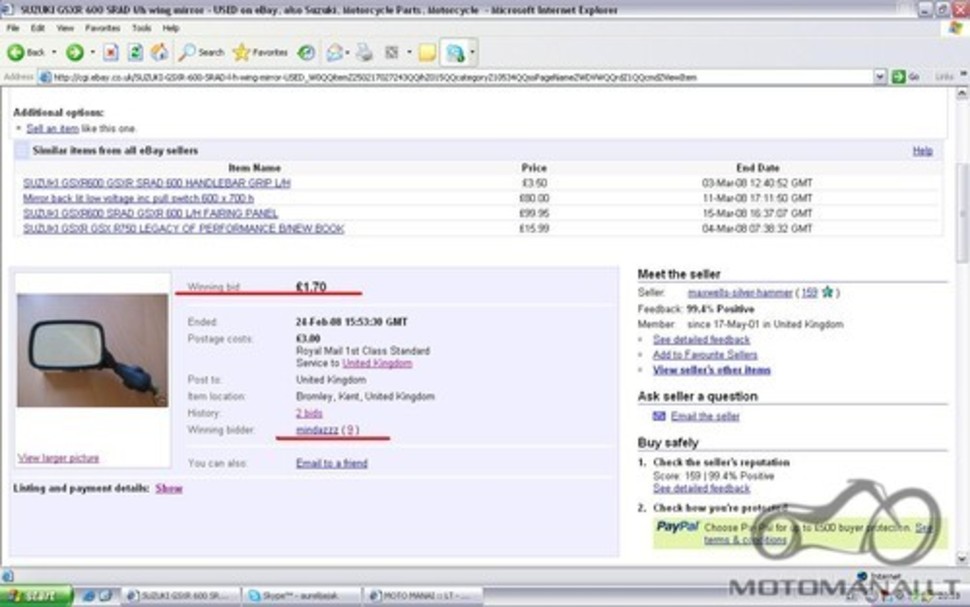Screen dimensions: 970x607
Task: Open the View menu
Action: [65, 28]
